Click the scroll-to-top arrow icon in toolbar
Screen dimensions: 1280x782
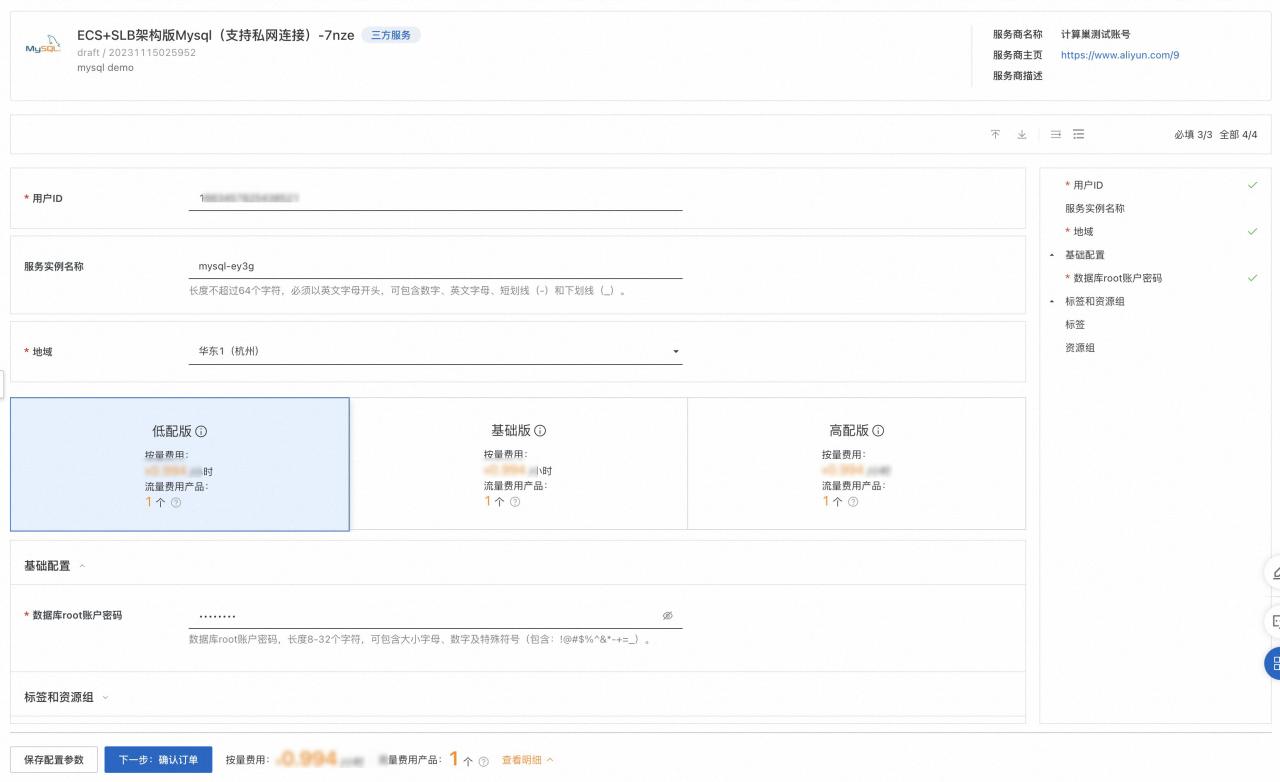tap(995, 135)
